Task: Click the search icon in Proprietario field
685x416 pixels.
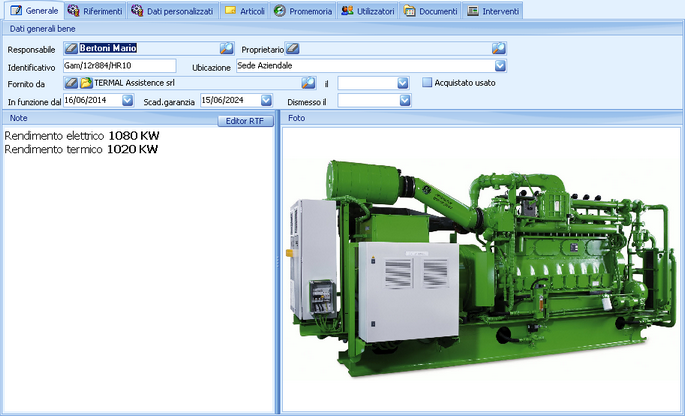Action: click(498, 48)
